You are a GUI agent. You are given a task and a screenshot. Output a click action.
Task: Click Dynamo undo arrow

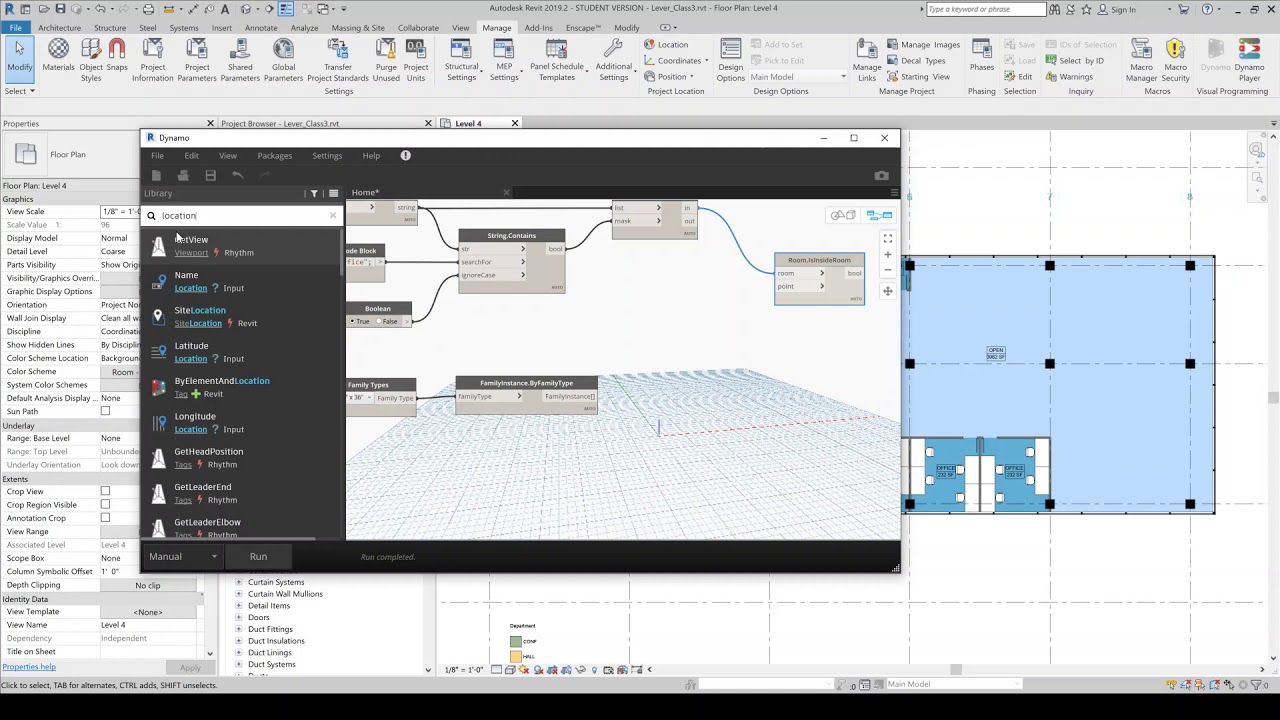pos(237,175)
